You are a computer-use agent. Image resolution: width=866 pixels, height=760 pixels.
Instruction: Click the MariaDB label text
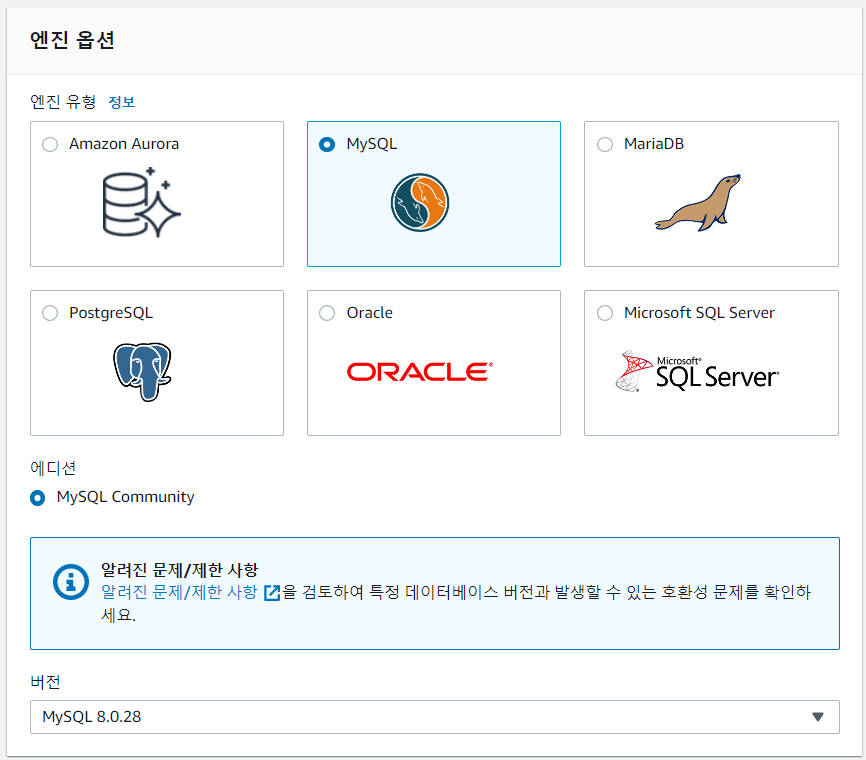point(654,144)
